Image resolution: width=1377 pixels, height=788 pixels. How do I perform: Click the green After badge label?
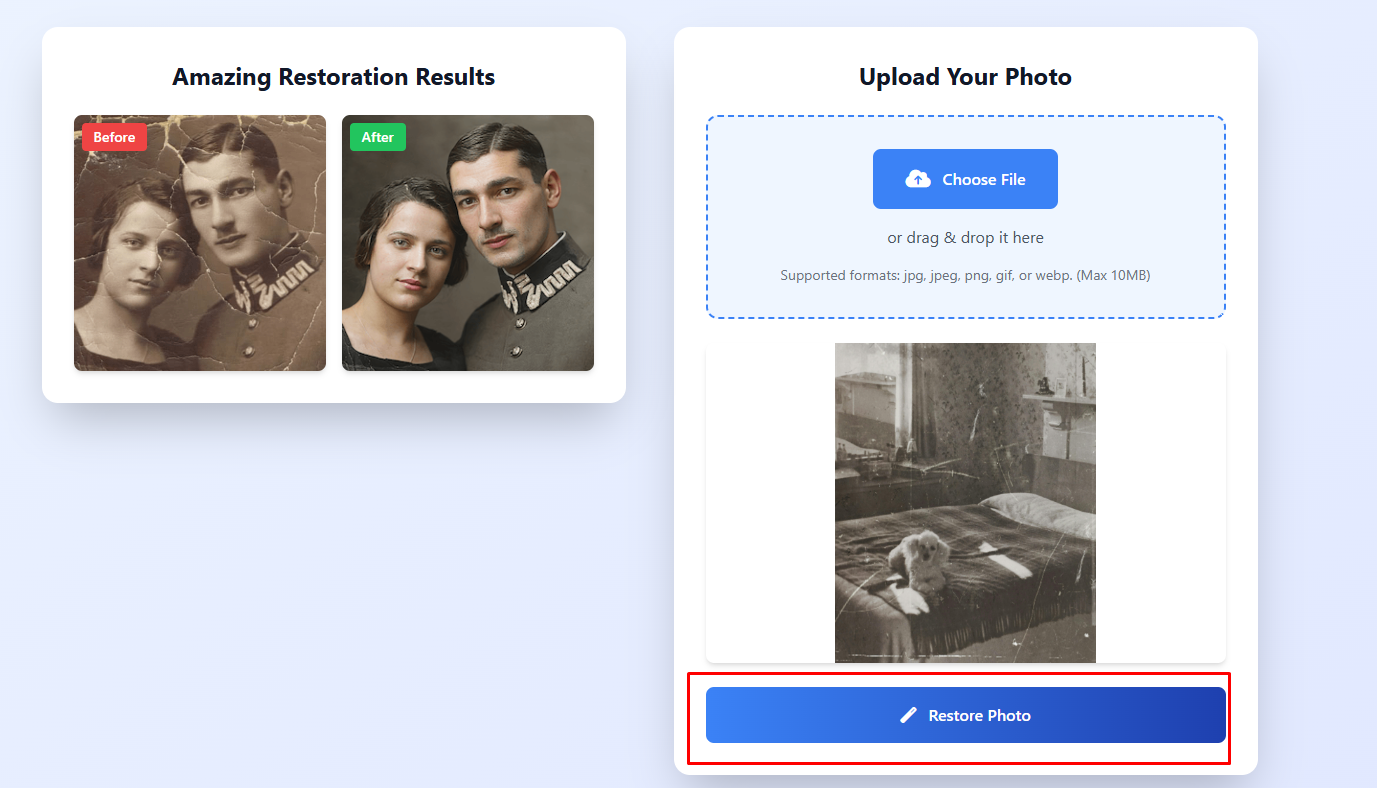tap(377, 137)
